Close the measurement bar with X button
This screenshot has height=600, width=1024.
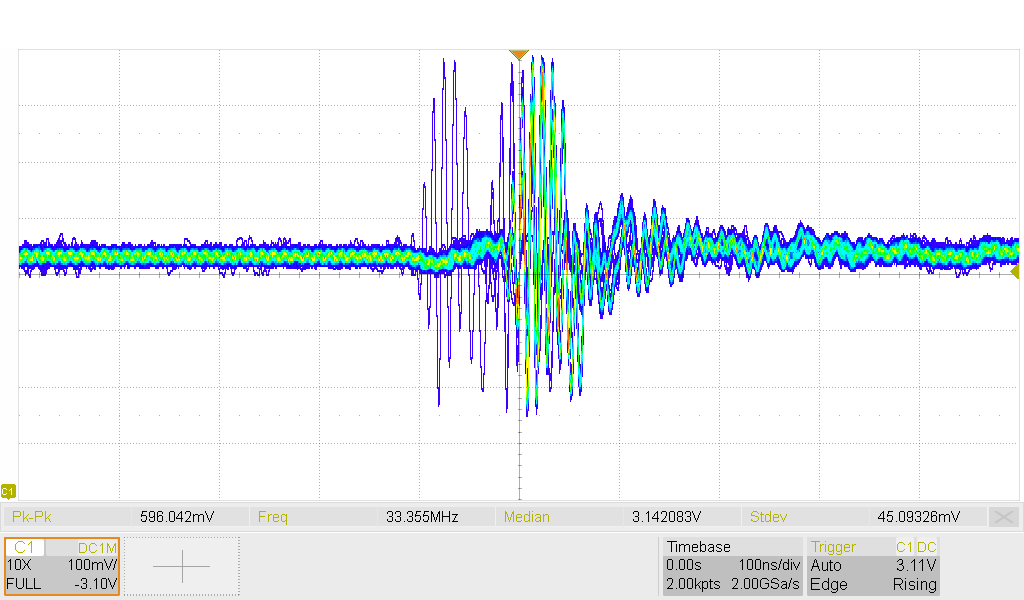tap(1003, 517)
